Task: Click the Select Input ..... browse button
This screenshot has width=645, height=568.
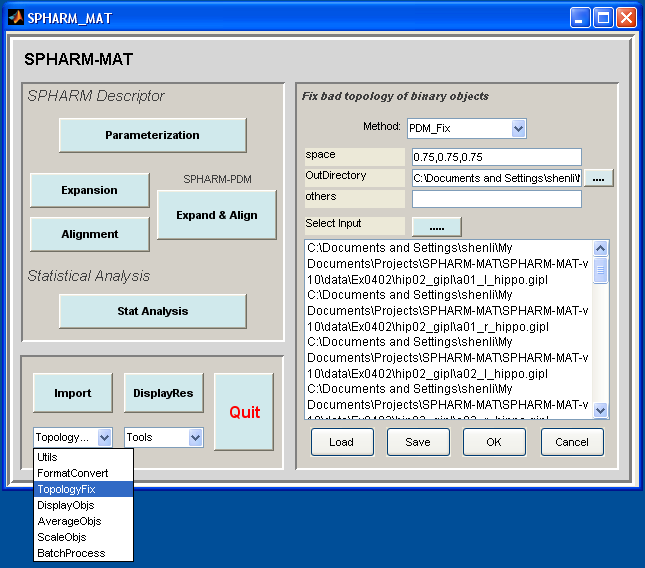Action: point(437,227)
